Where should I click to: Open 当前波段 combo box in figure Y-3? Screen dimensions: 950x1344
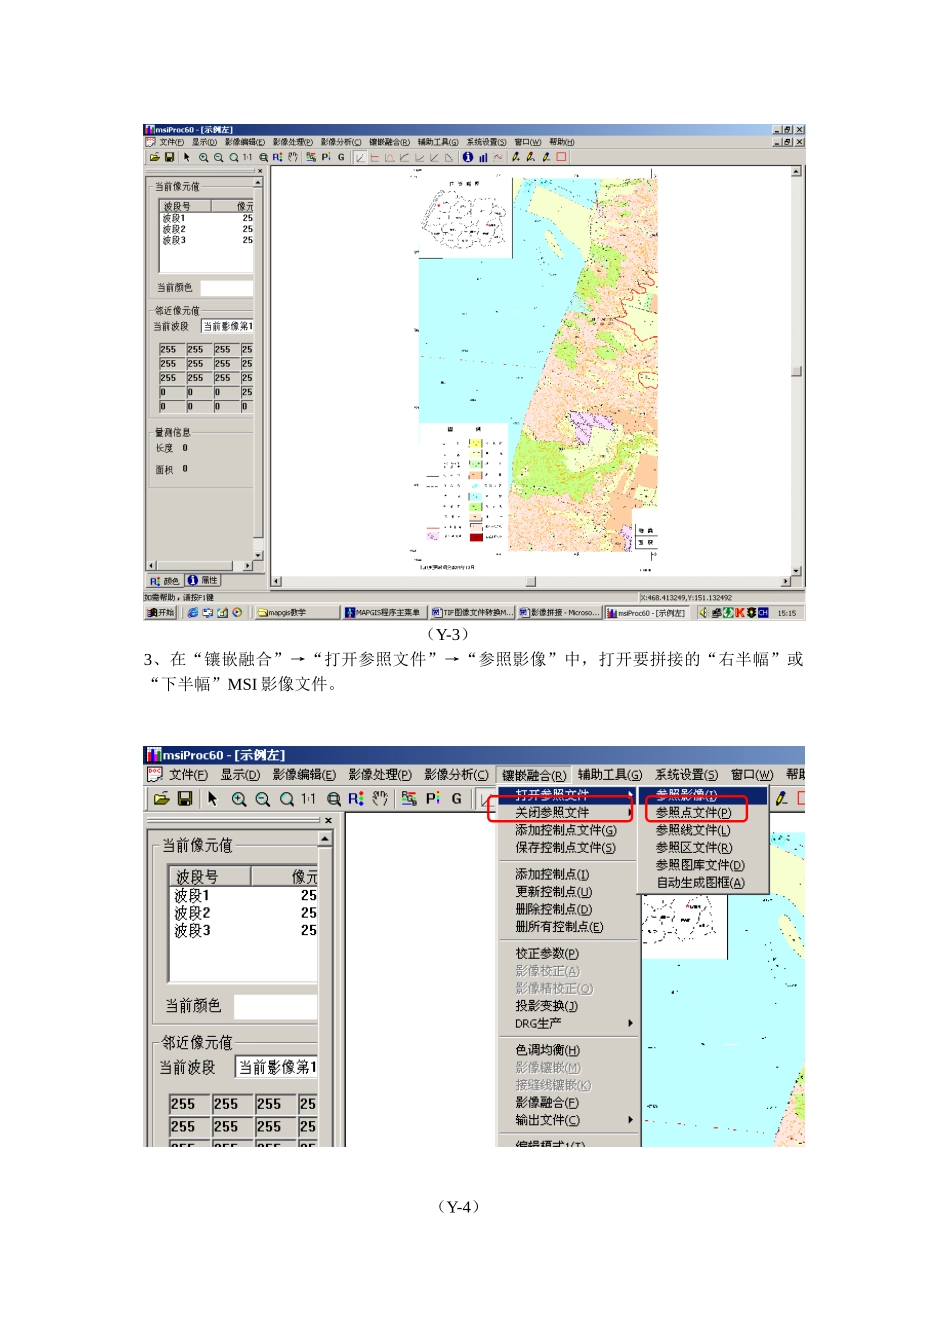(x=228, y=326)
